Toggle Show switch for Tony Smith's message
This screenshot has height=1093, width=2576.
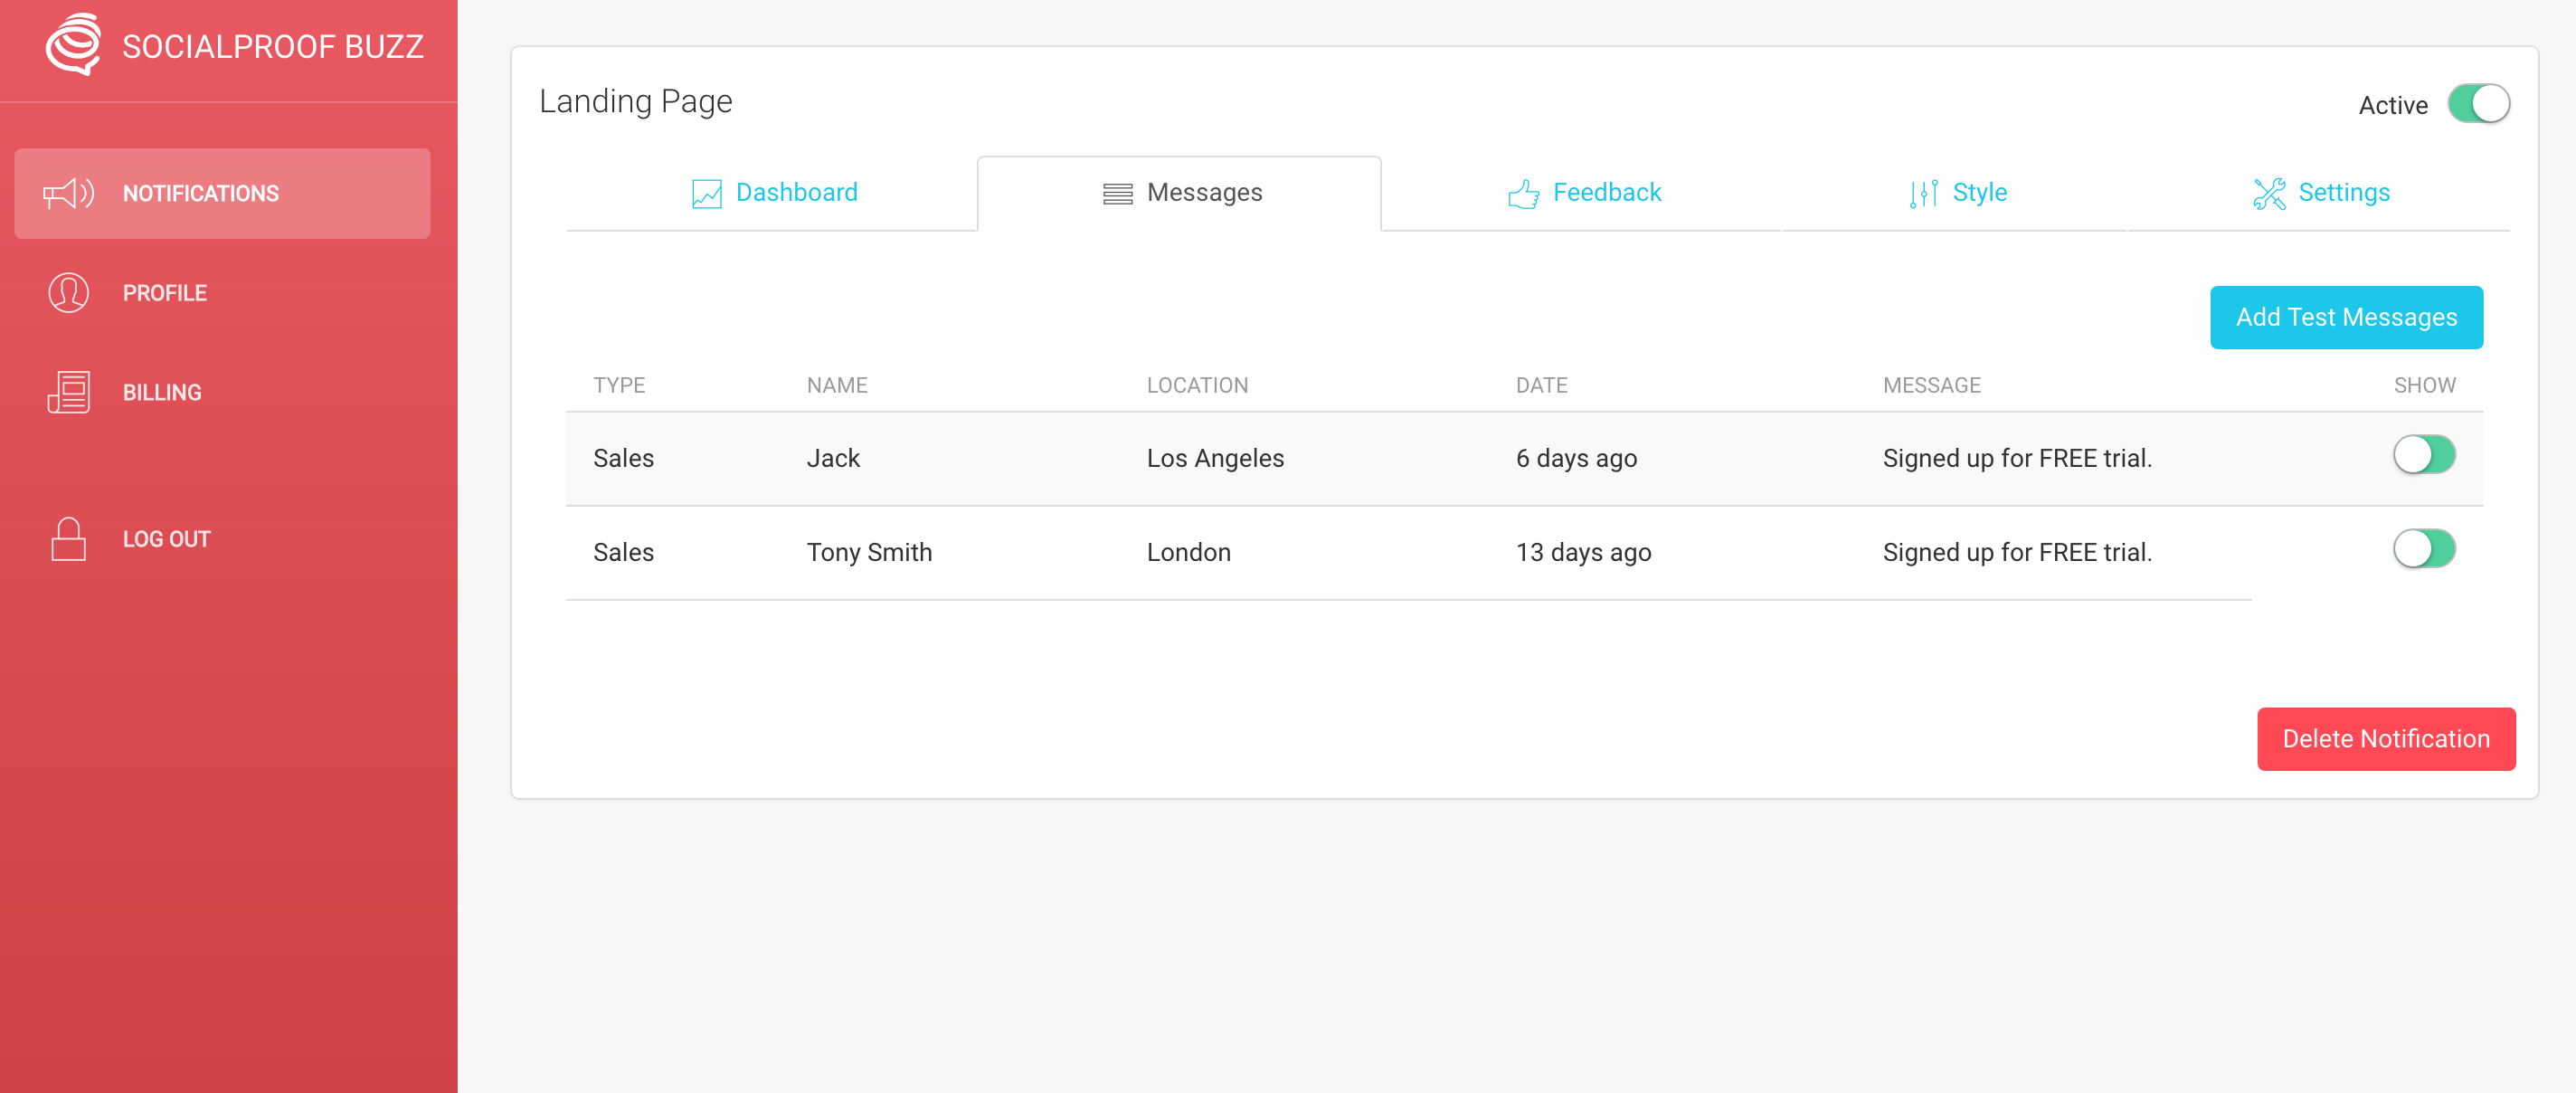[2423, 549]
